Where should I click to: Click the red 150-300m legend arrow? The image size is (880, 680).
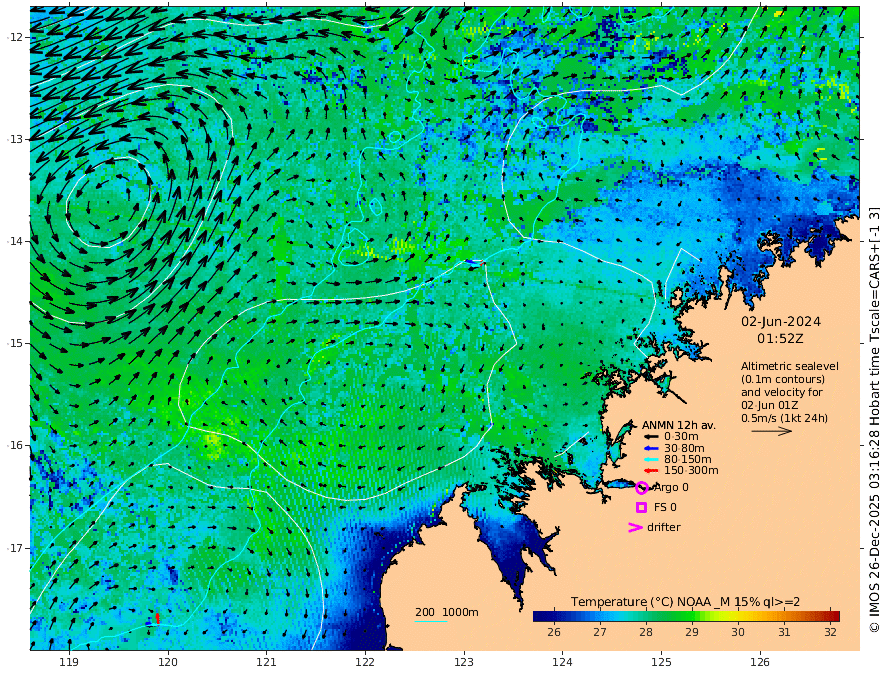click(x=650, y=471)
